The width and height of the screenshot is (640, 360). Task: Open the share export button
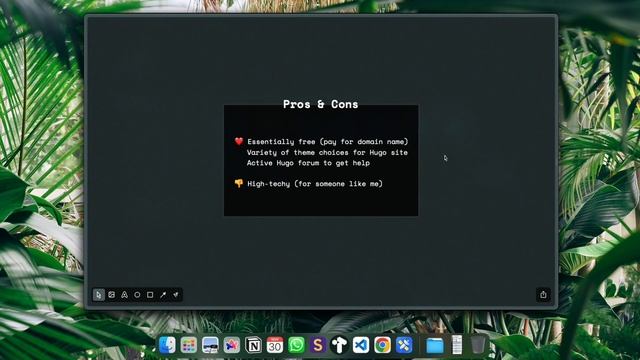[543, 295]
